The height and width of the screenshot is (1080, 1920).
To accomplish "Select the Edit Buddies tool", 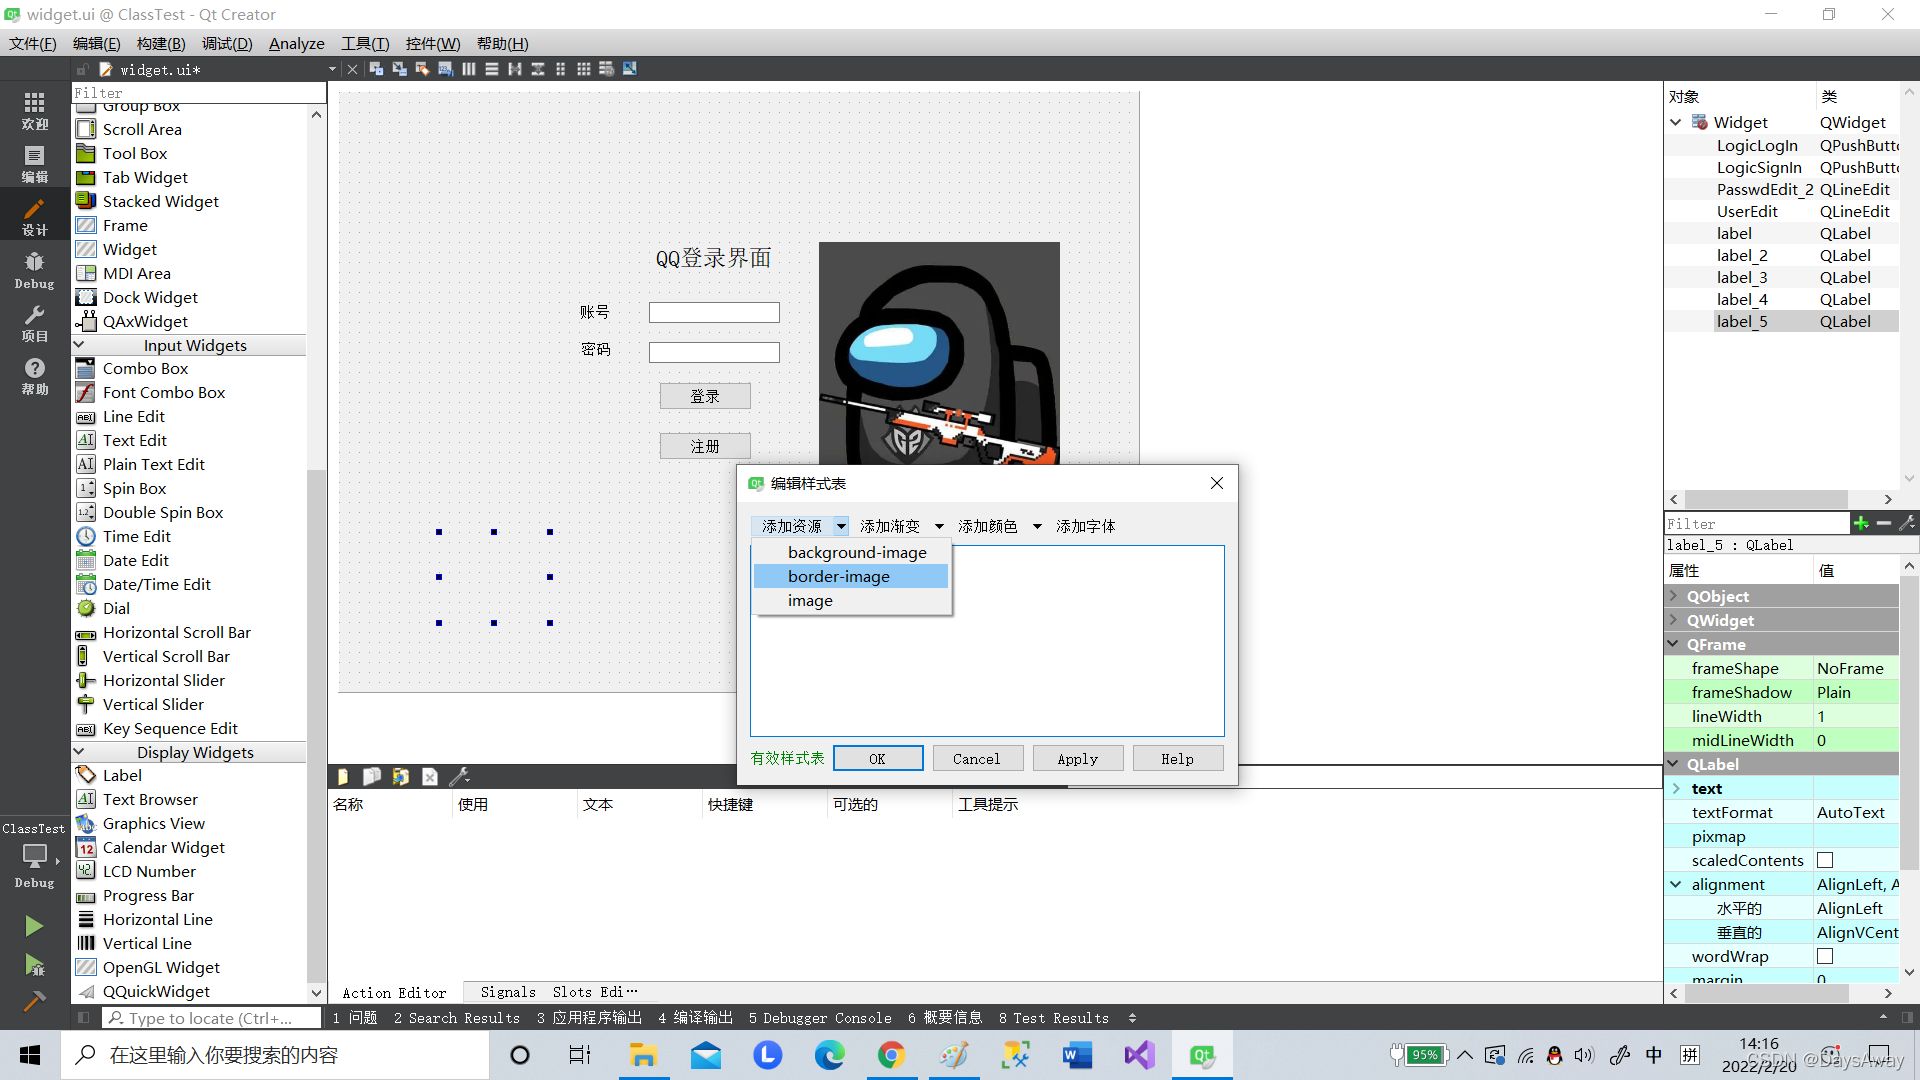I will [422, 69].
